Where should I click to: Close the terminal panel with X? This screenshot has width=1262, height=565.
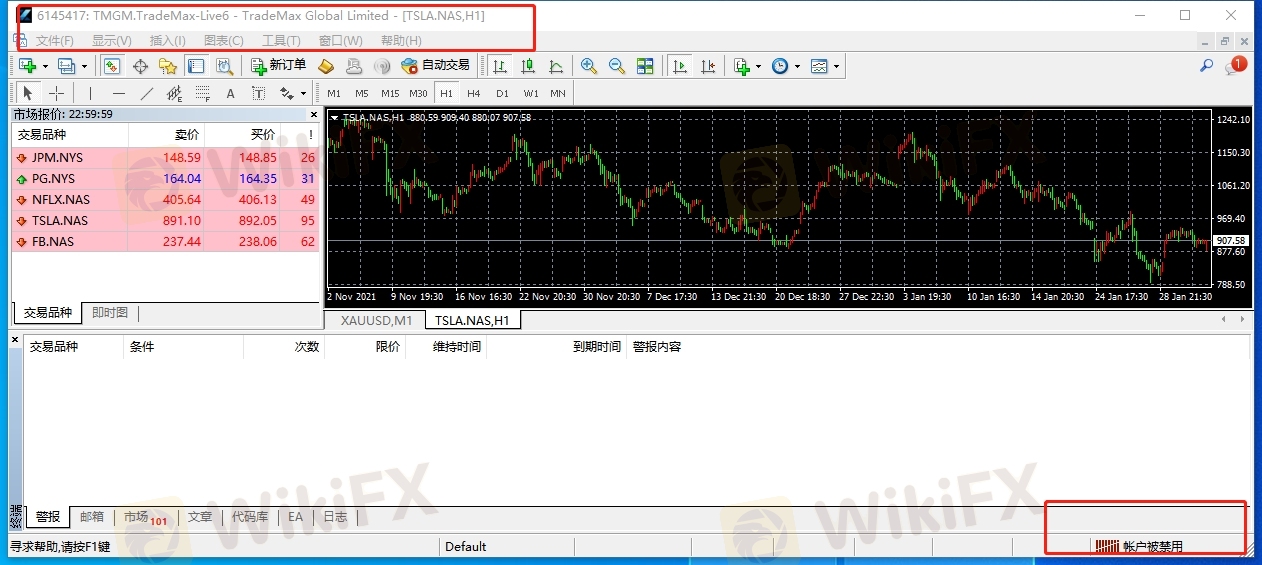point(15,340)
